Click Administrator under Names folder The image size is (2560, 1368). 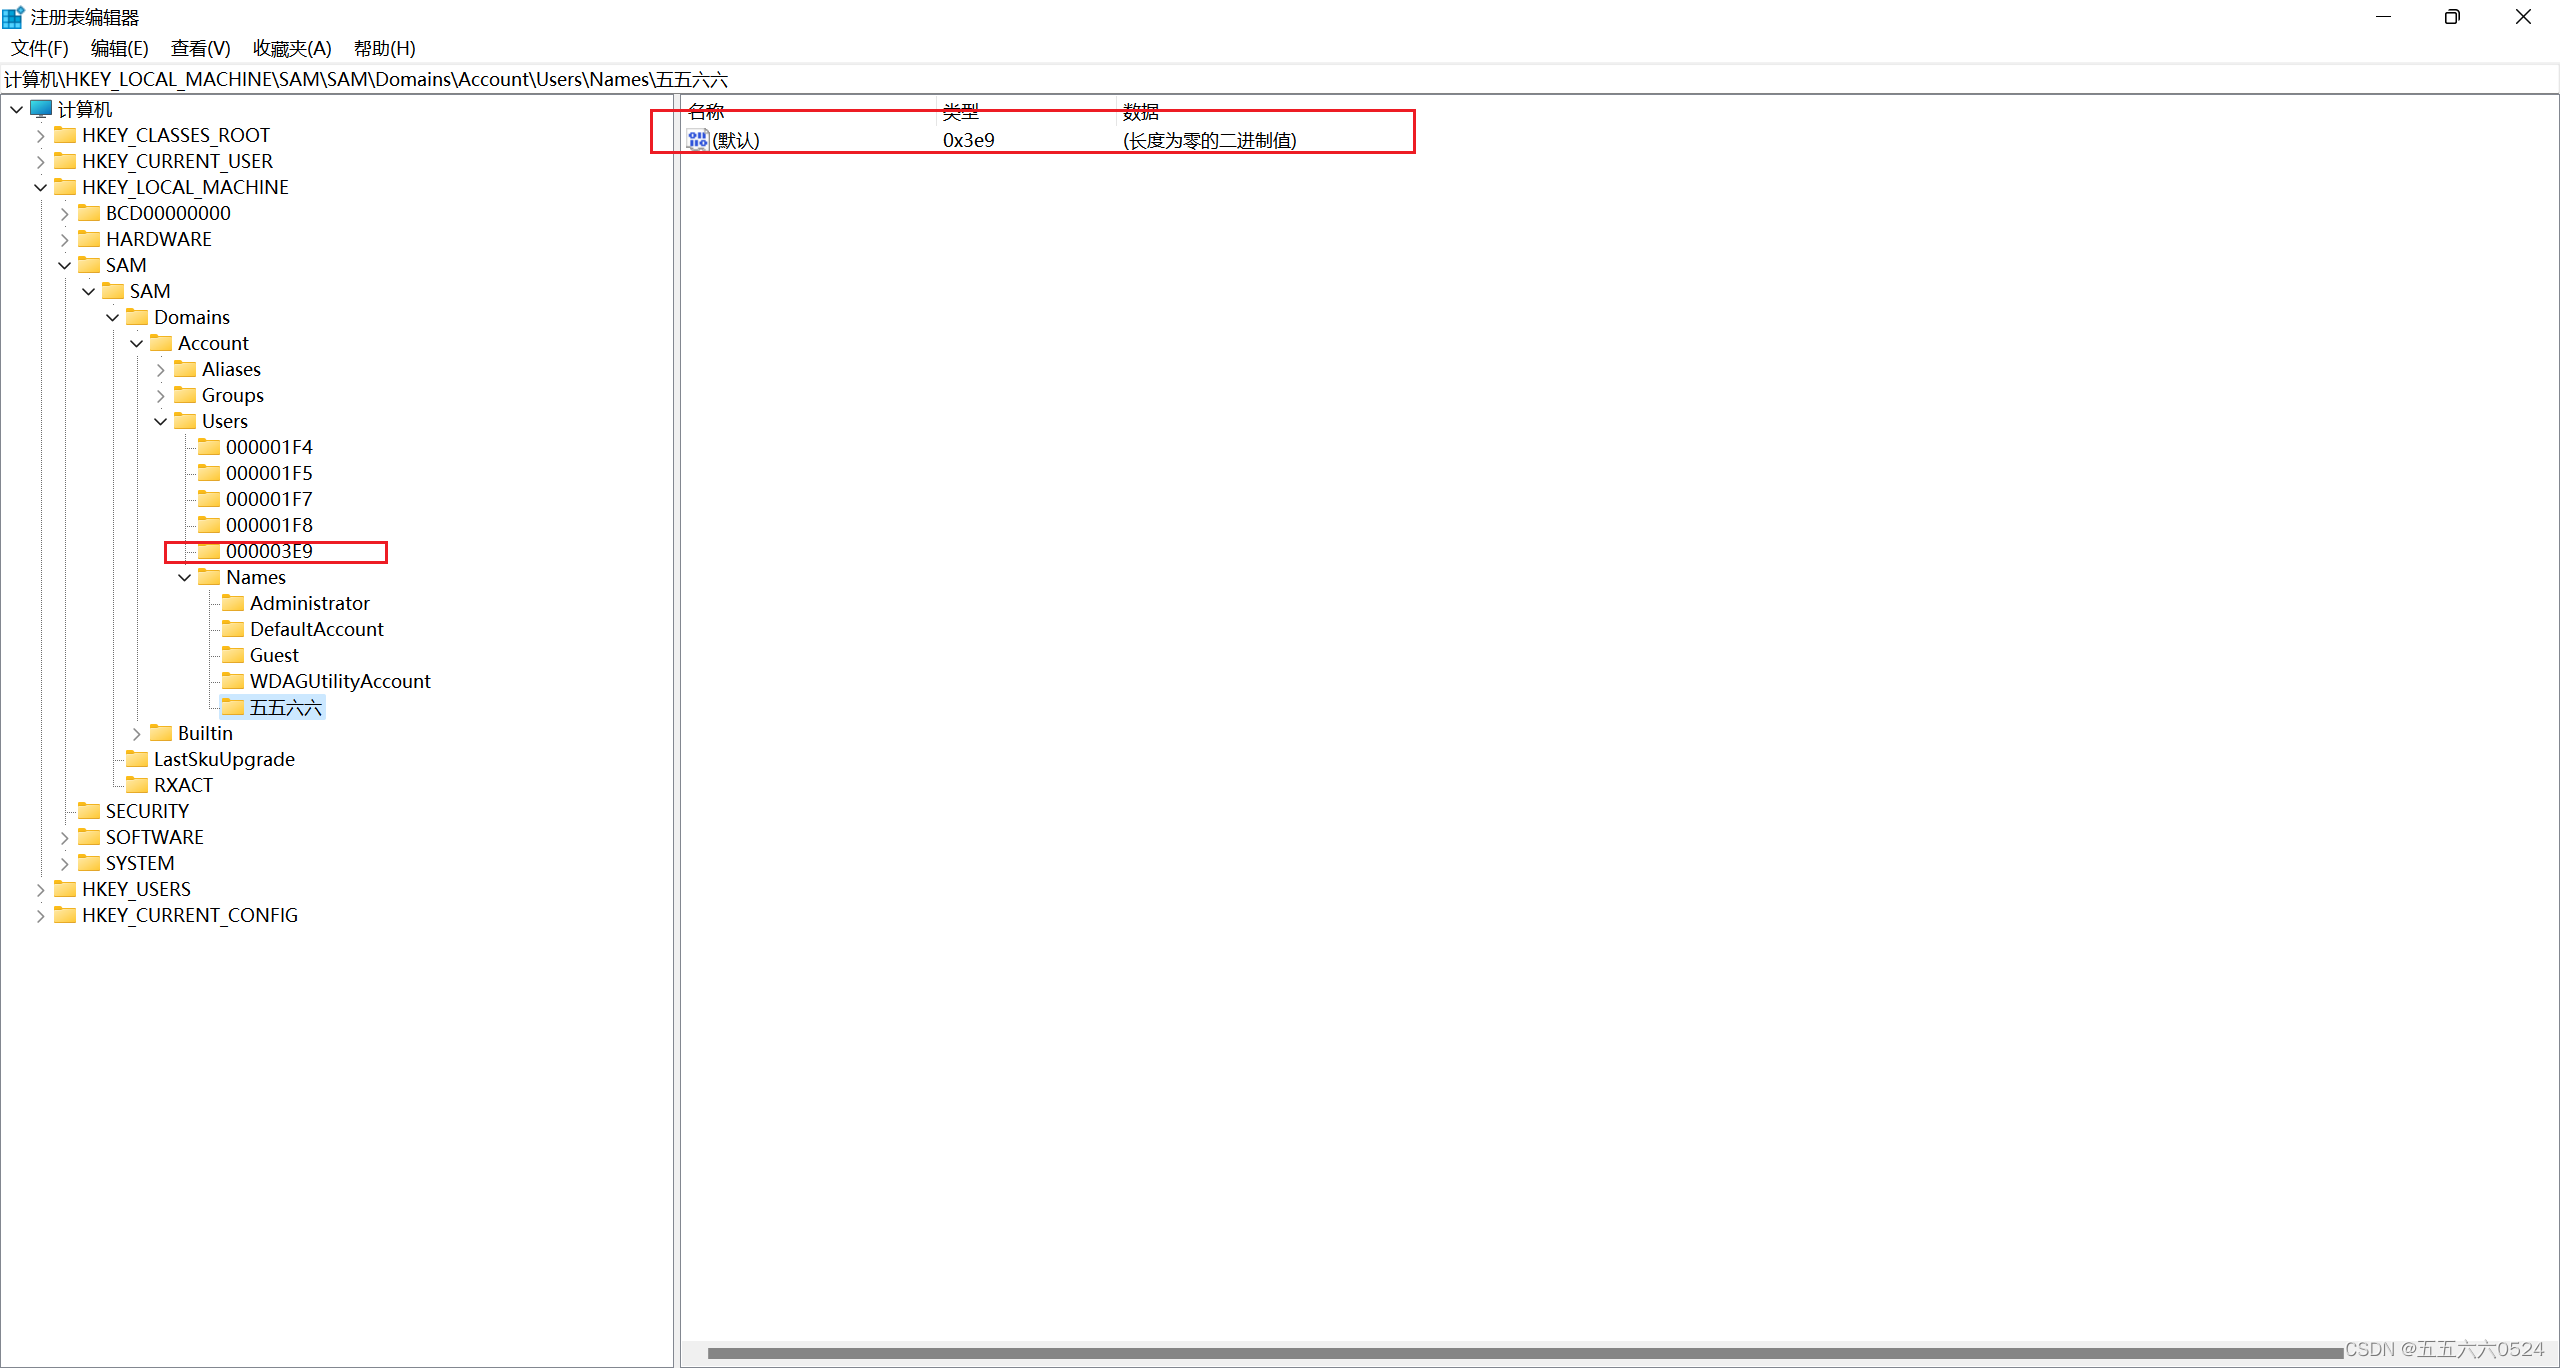click(x=310, y=603)
